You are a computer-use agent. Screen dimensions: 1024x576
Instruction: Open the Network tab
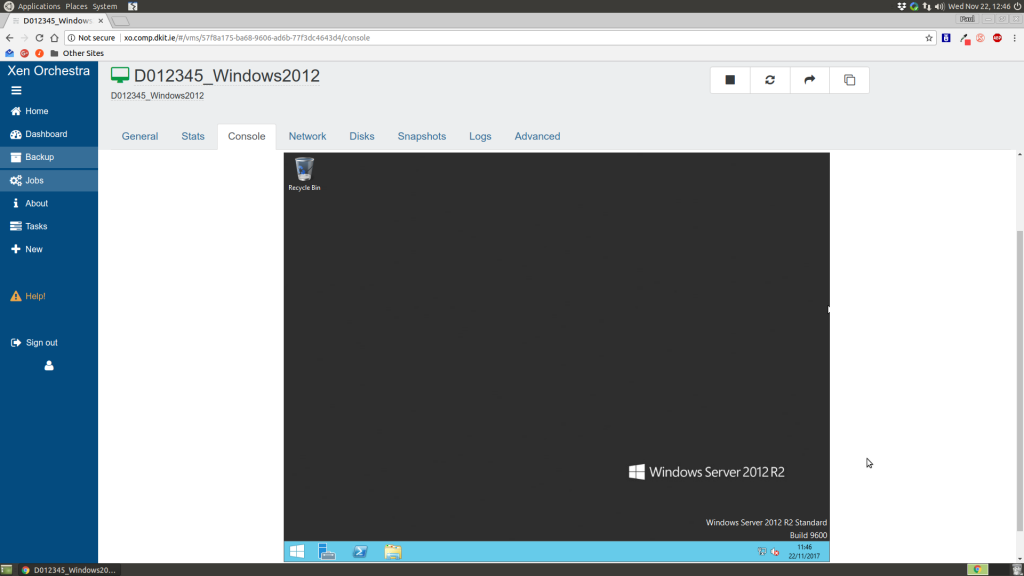pyautogui.click(x=307, y=136)
